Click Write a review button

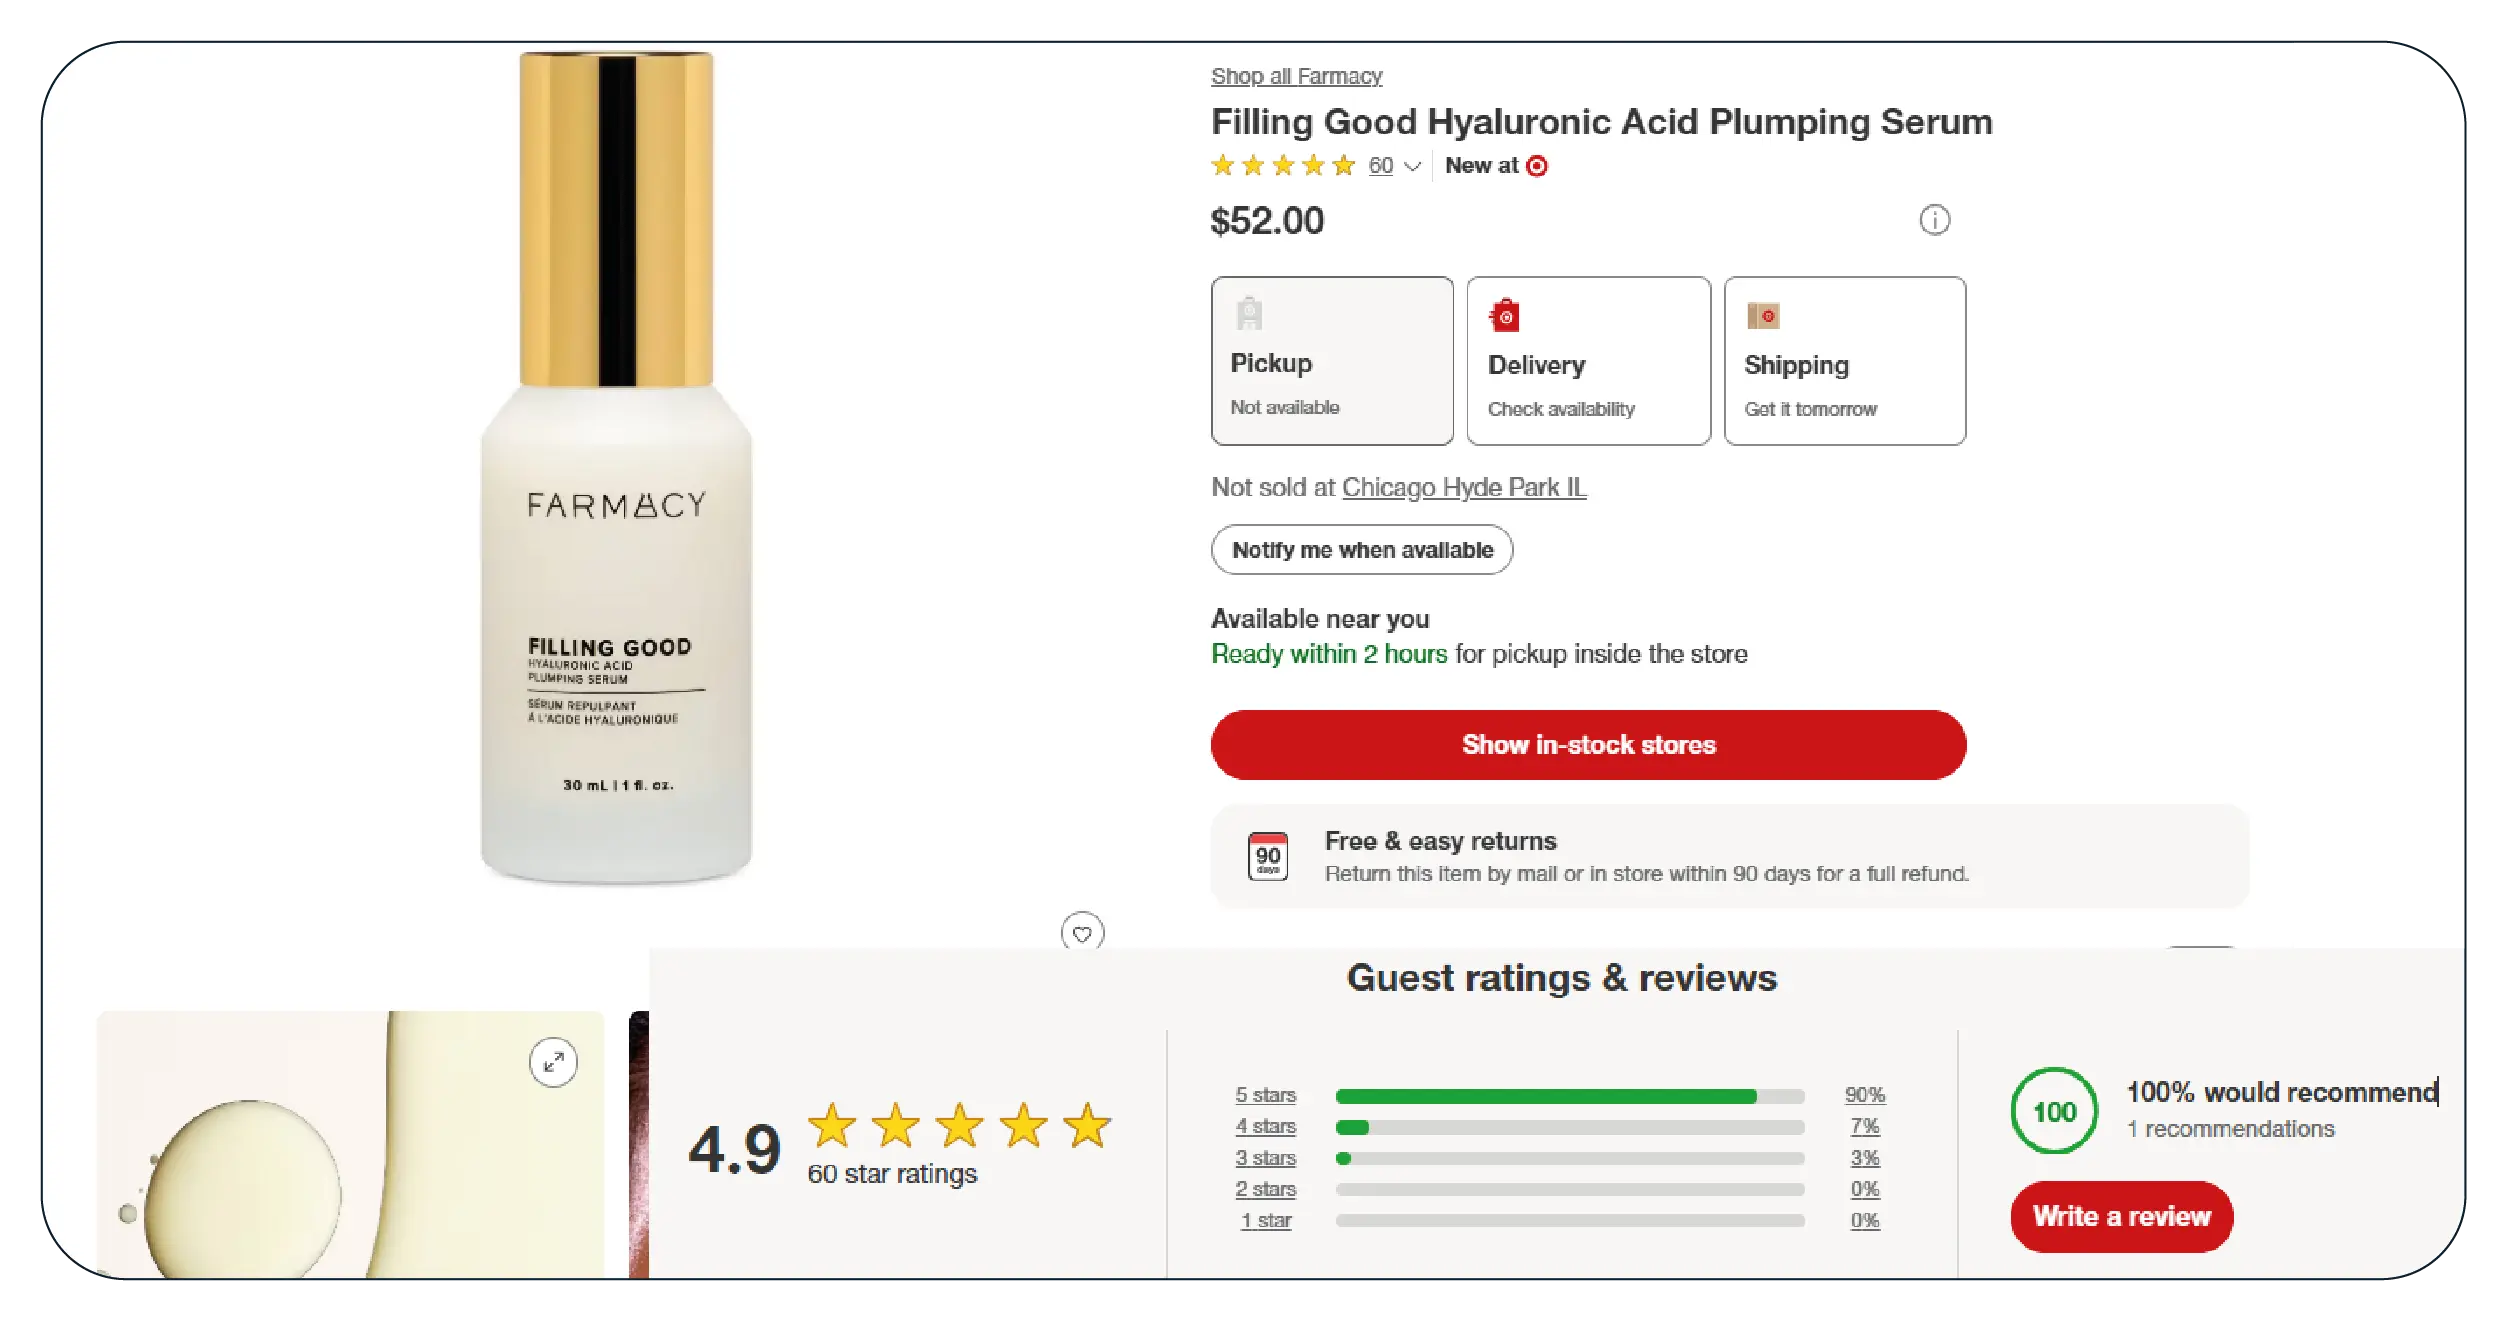point(2121,1216)
